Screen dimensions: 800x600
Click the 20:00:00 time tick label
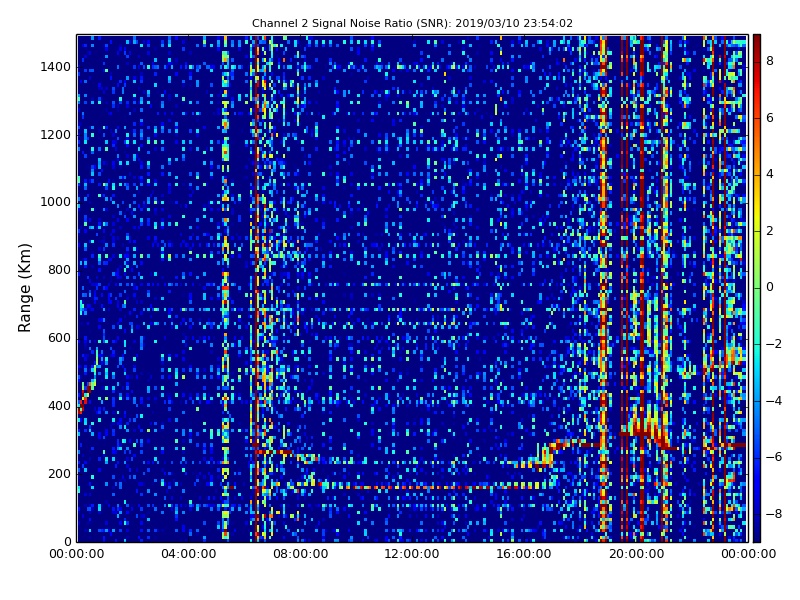(x=636, y=554)
